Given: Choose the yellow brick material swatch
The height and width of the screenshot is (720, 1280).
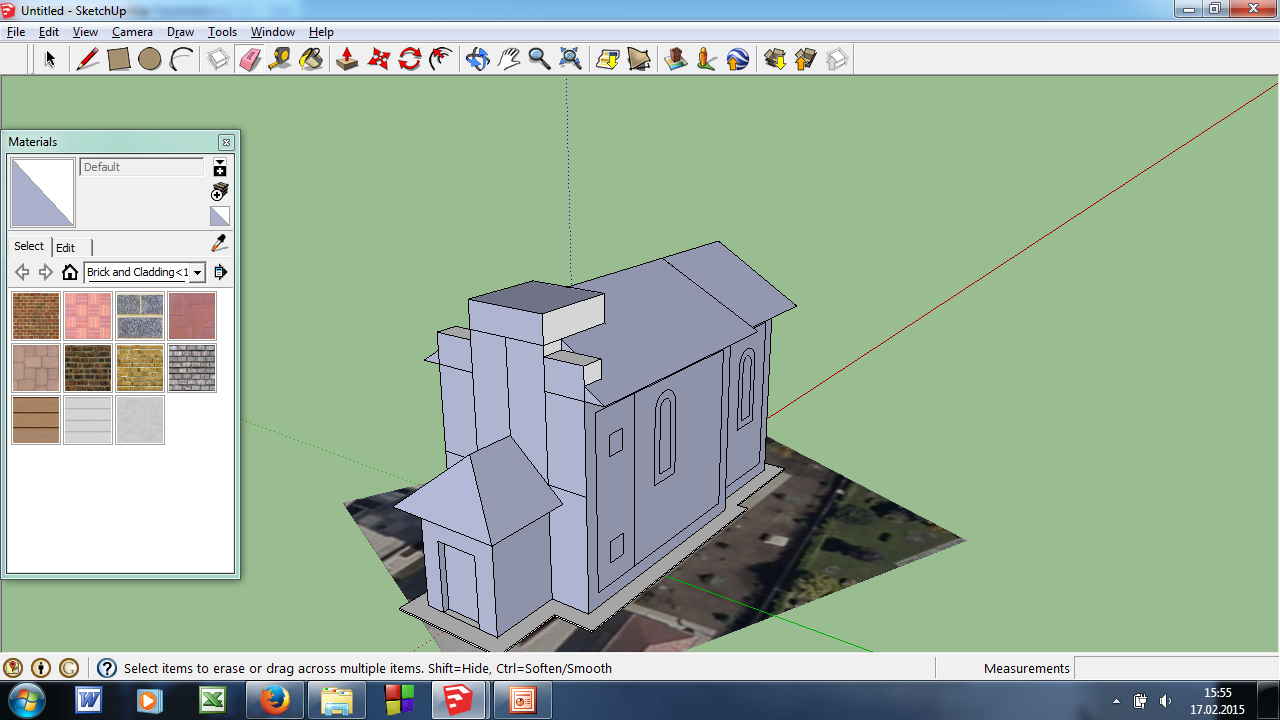Looking at the screenshot, I should tap(140, 368).
